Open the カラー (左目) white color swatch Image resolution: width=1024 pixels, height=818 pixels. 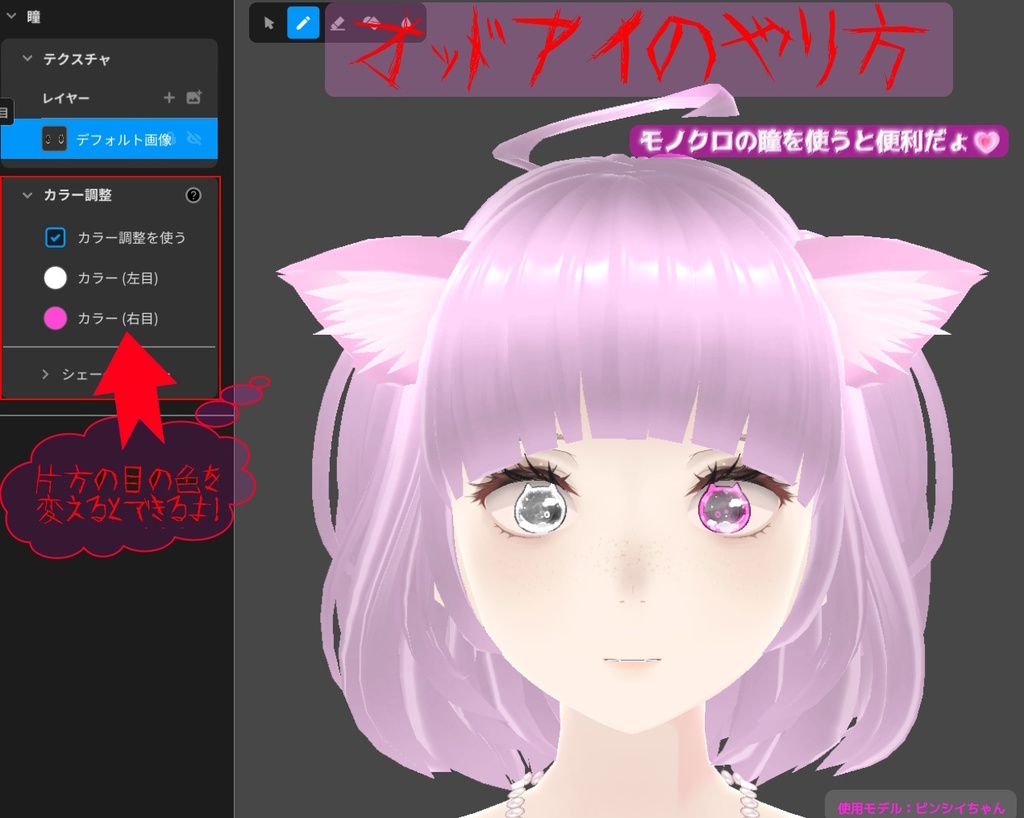pyautogui.click(x=56, y=278)
